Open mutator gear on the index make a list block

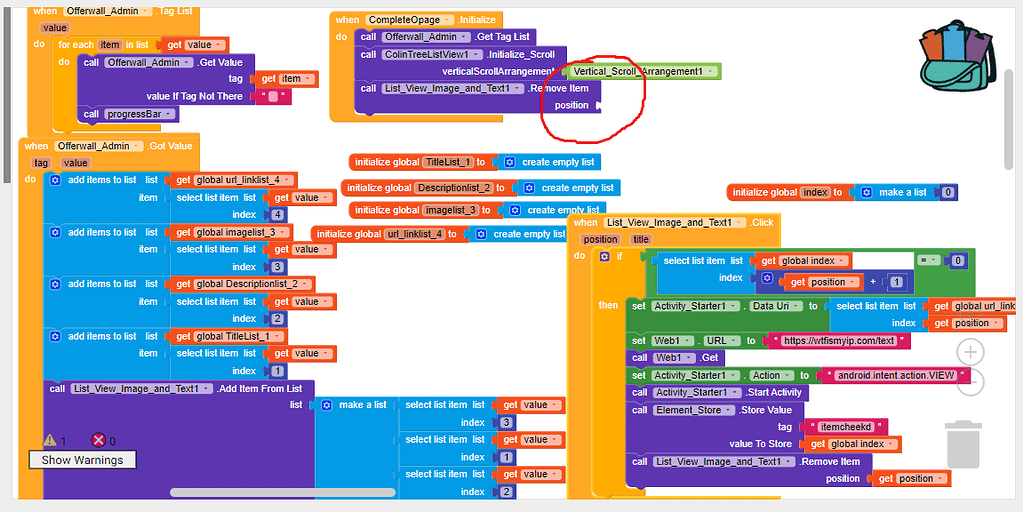pos(866,192)
